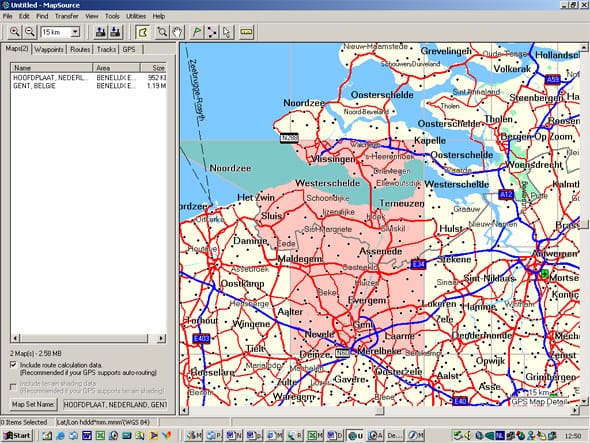Select the Zoom tool with dashed box
This screenshot has height=443, width=590.
162,32
